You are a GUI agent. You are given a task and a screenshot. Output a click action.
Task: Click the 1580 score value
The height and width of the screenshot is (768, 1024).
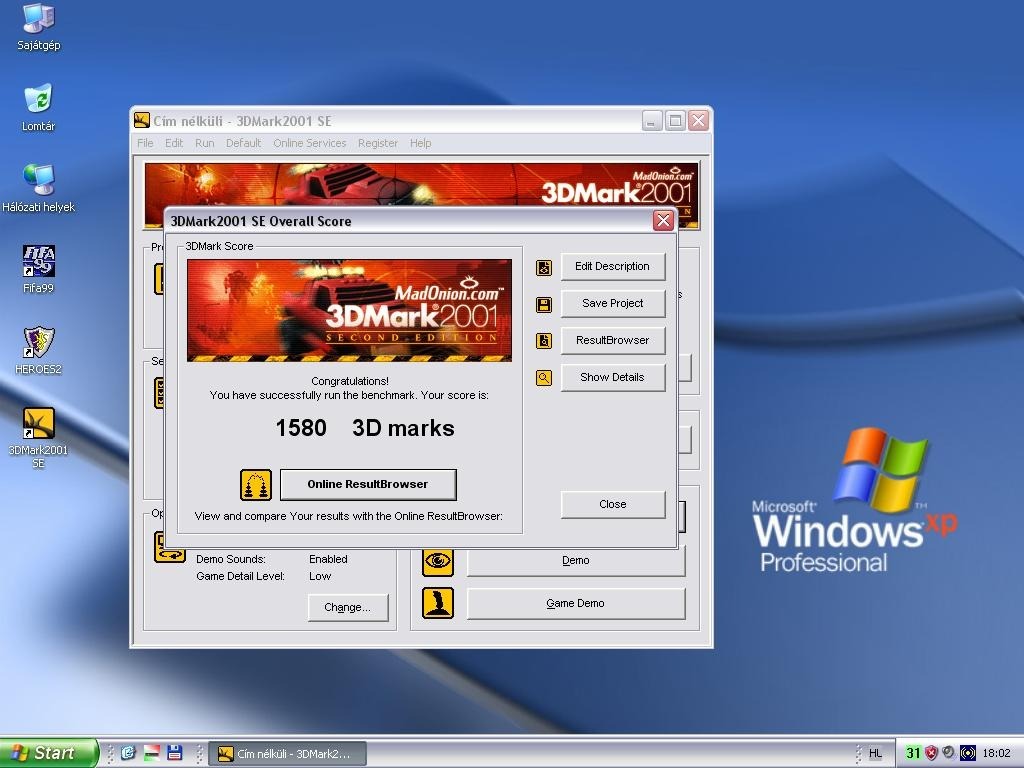[301, 428]
